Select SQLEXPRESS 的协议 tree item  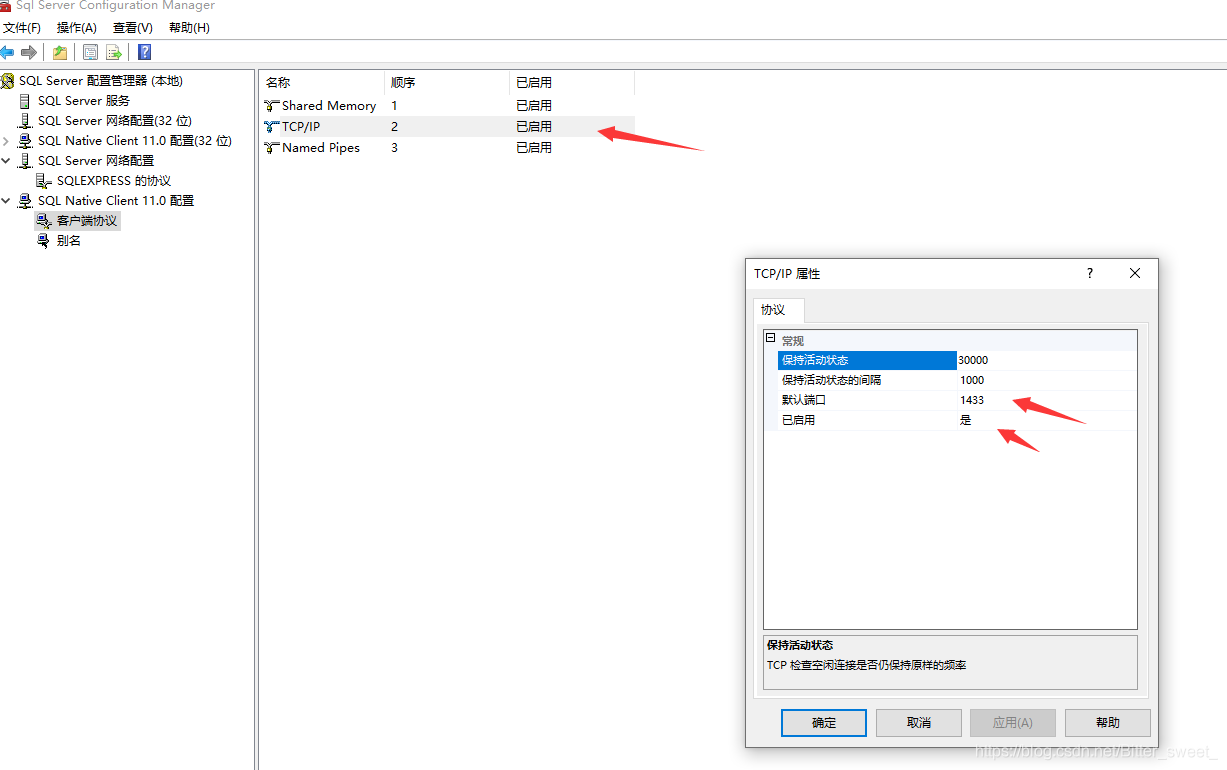pyautogui.click(x=114, y=181)
